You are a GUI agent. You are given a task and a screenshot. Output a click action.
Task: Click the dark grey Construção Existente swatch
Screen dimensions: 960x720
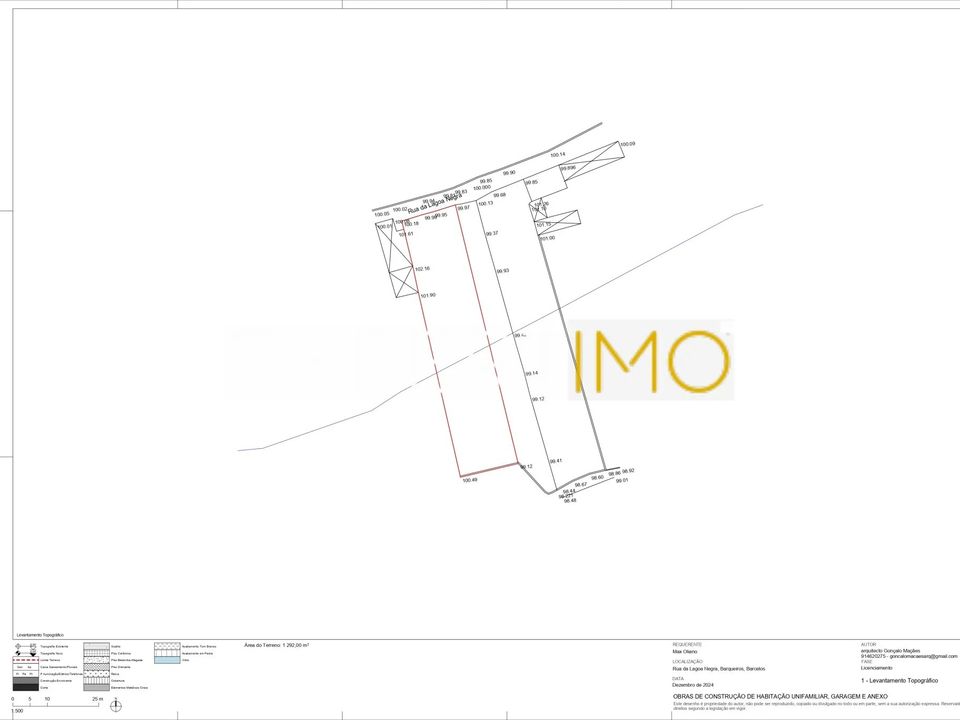click(26, 680)
